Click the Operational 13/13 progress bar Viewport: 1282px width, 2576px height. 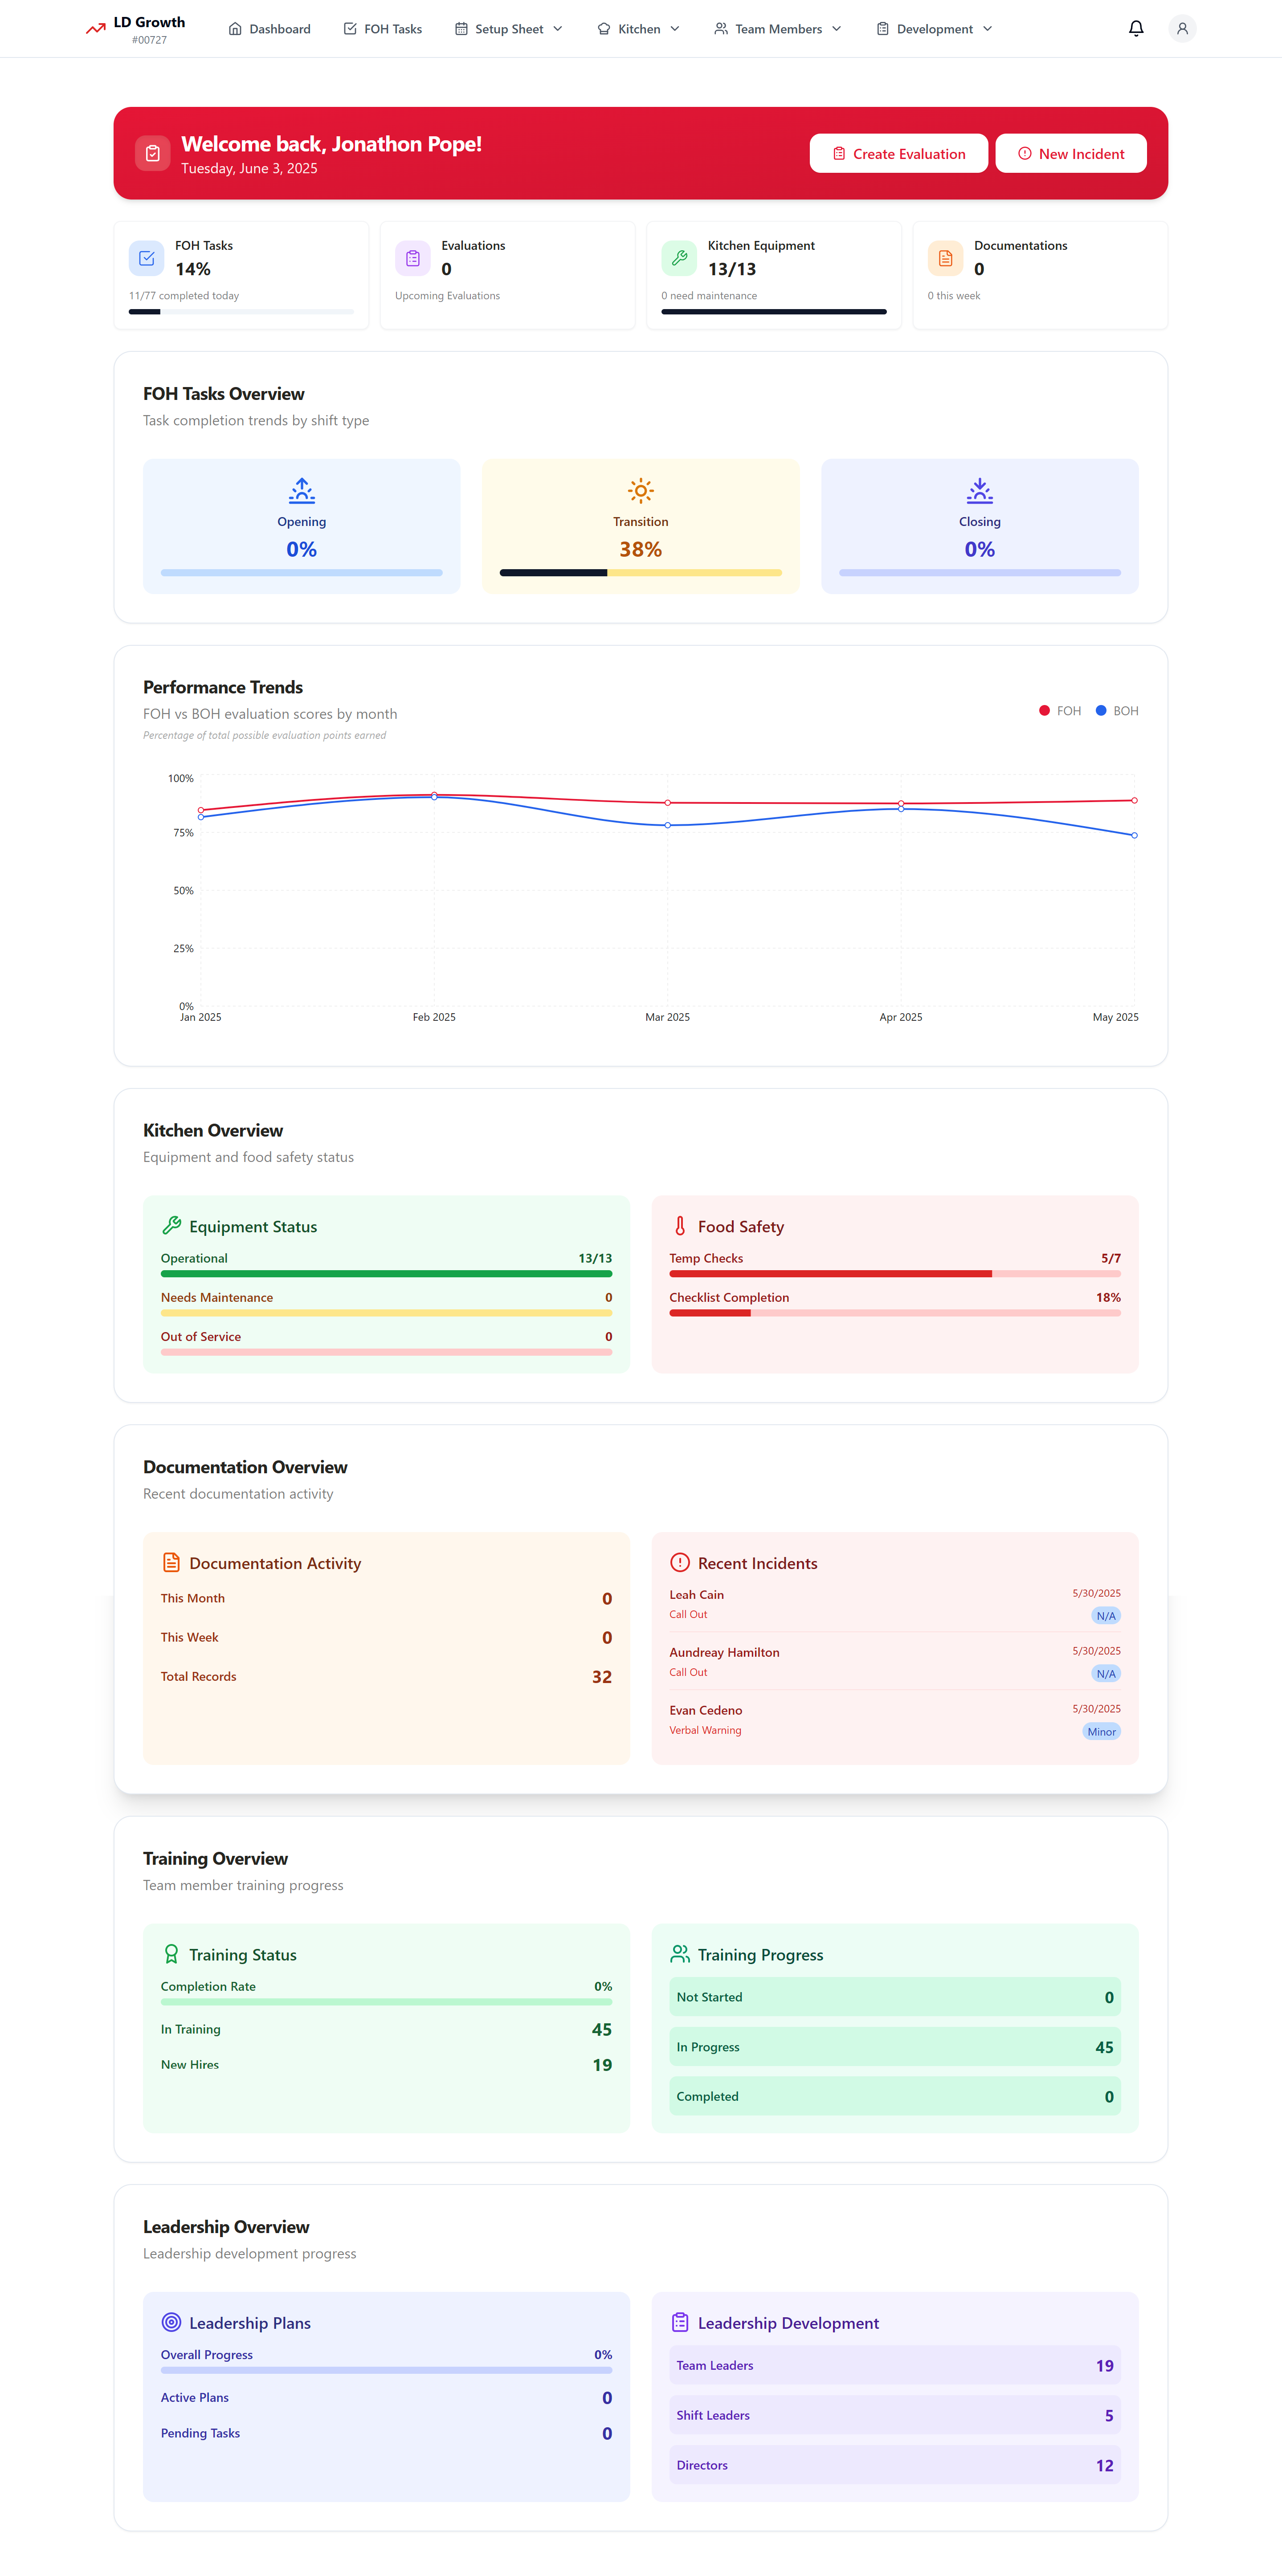click(386, 1274)
